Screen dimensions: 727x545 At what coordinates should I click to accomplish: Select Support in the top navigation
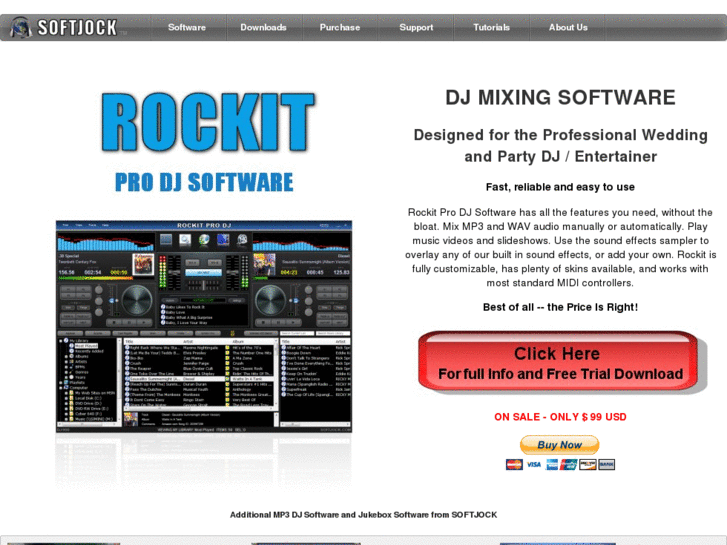pos(416,27)
